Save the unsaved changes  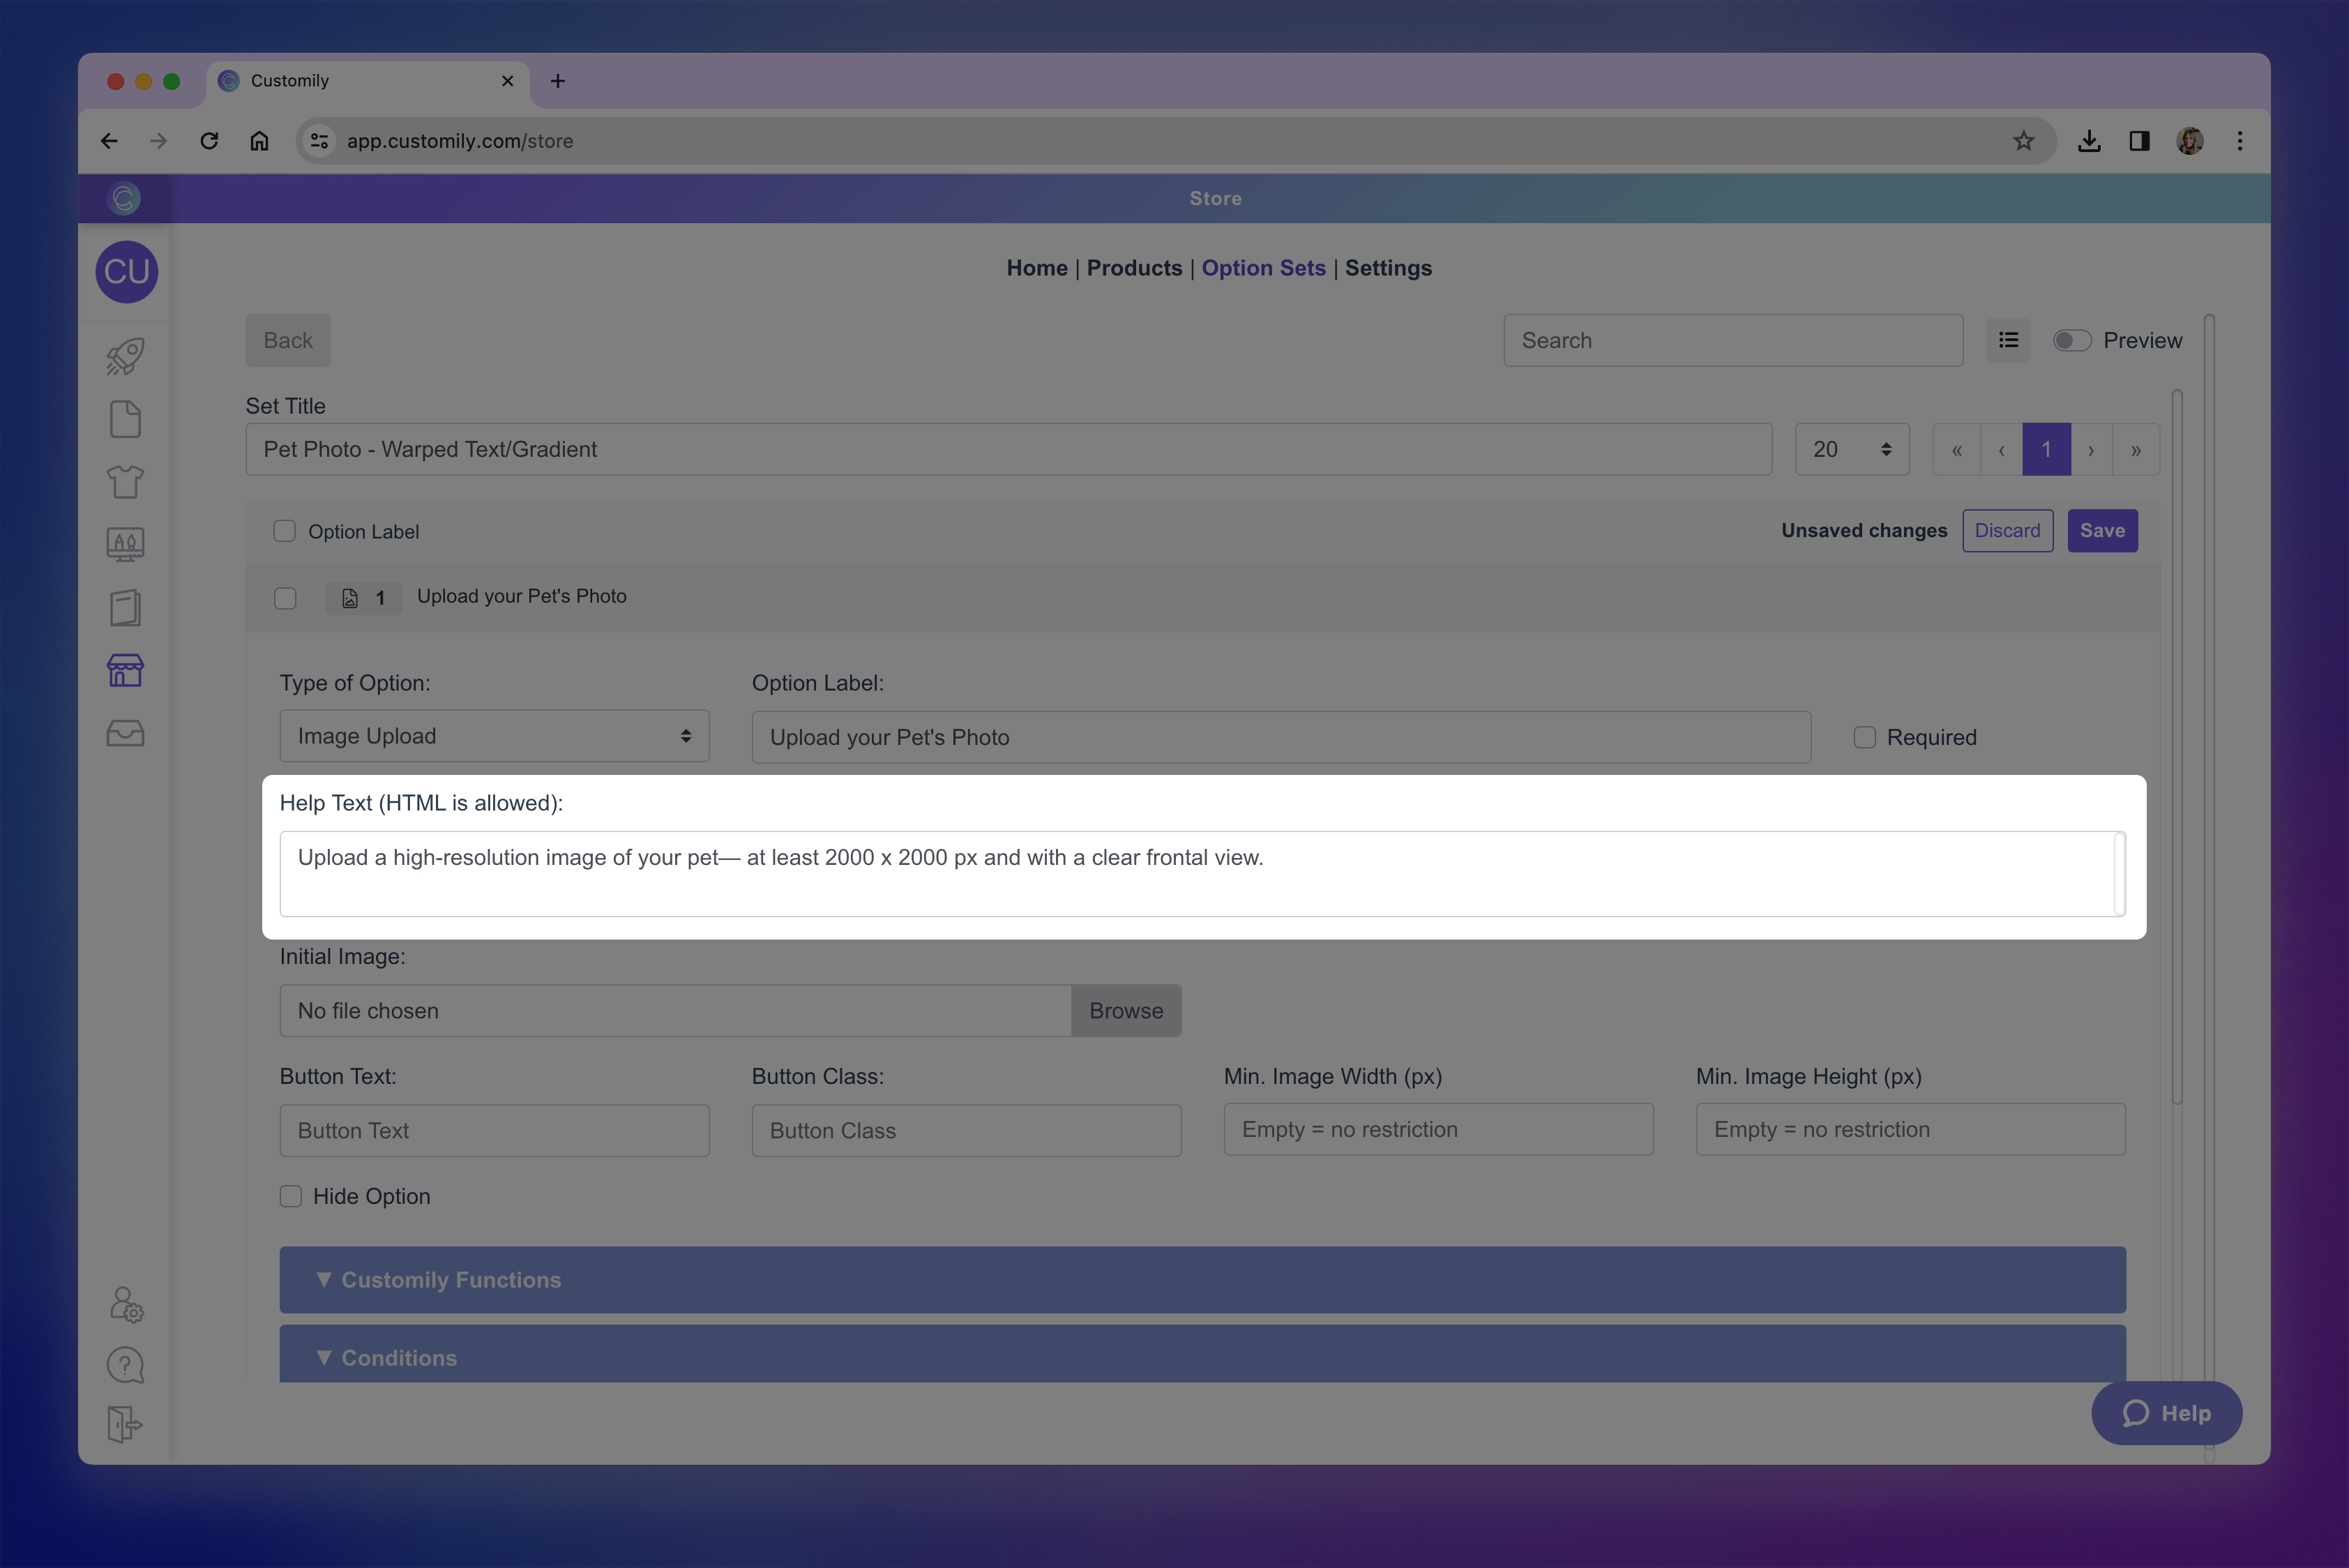(2102, 530)
